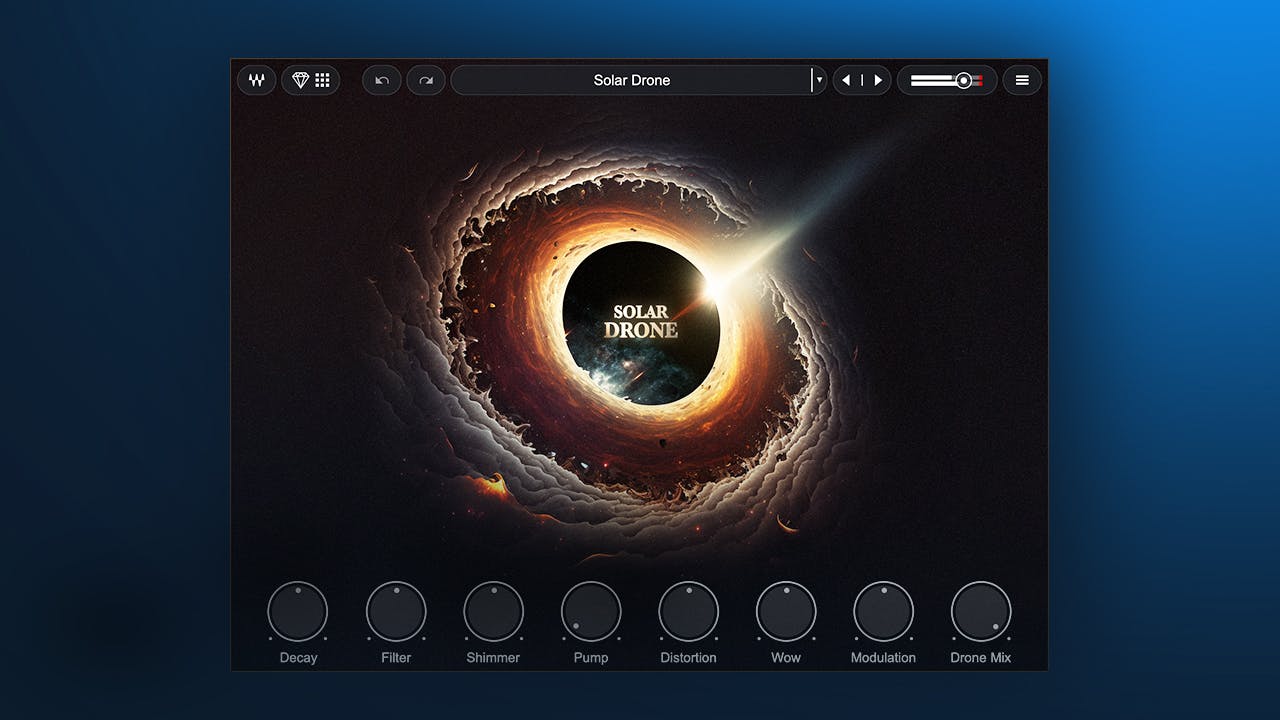Load the previous preset with left arrow
The image size is (1280, 720).
click(846, 80)
